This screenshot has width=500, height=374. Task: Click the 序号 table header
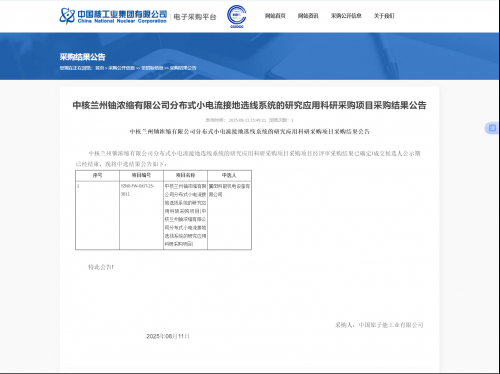(x=97, y=175)
